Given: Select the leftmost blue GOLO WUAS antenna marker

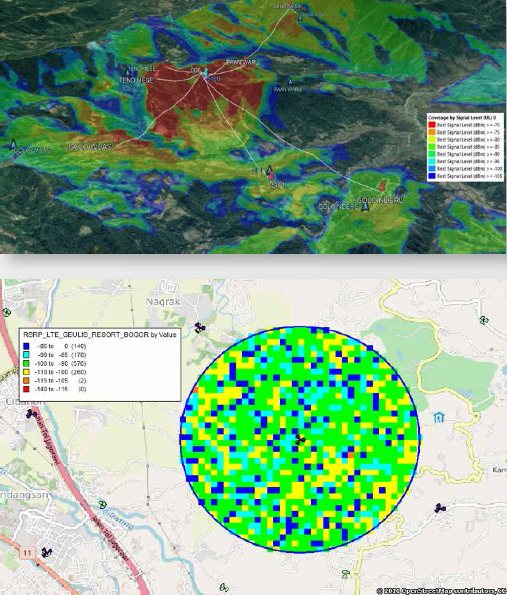Looking at the screenshot, I should tap(14, 144).
